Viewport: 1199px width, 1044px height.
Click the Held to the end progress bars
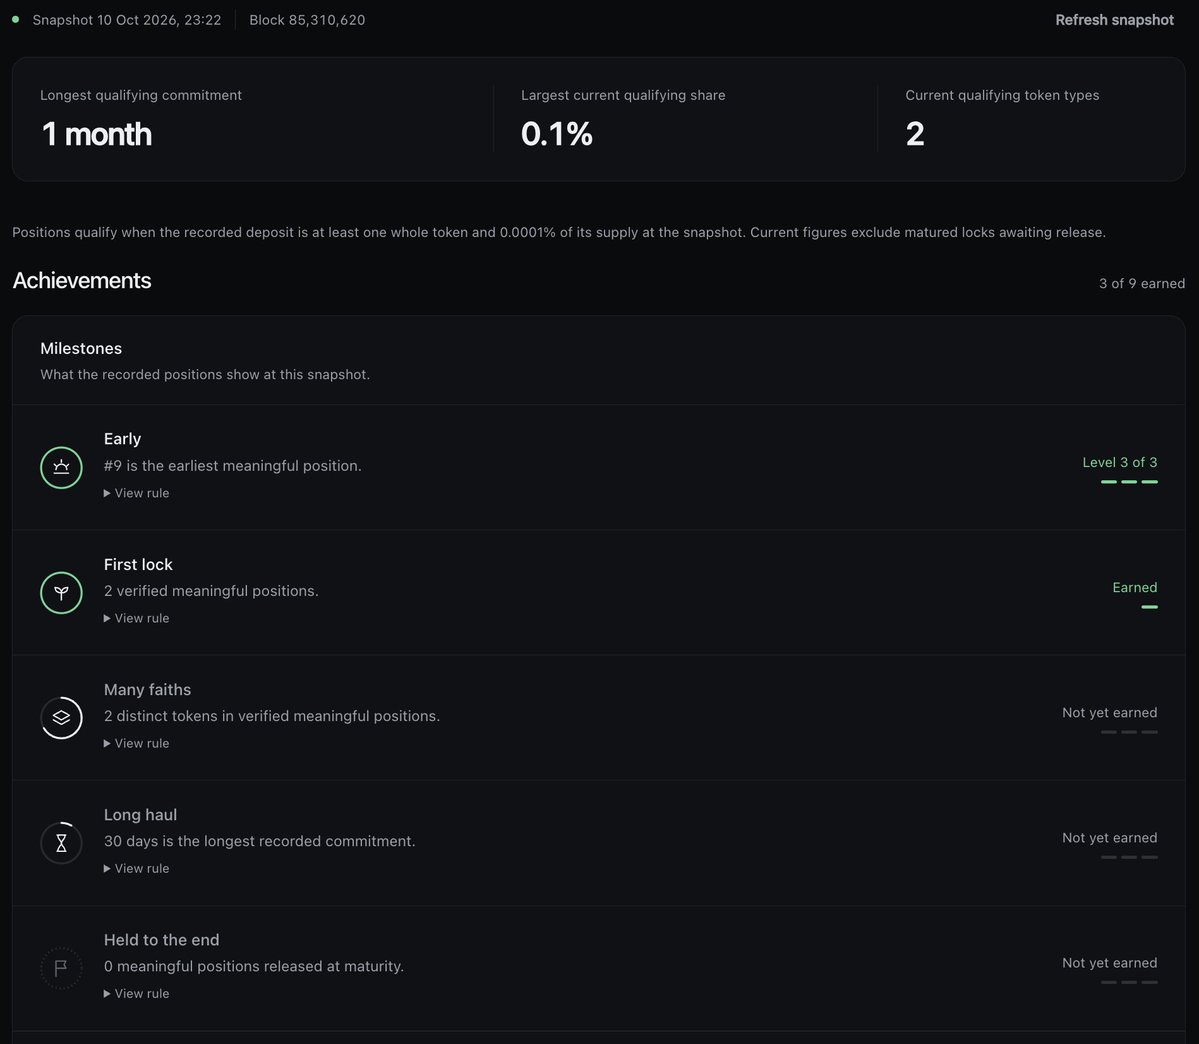pos(1129,983)
